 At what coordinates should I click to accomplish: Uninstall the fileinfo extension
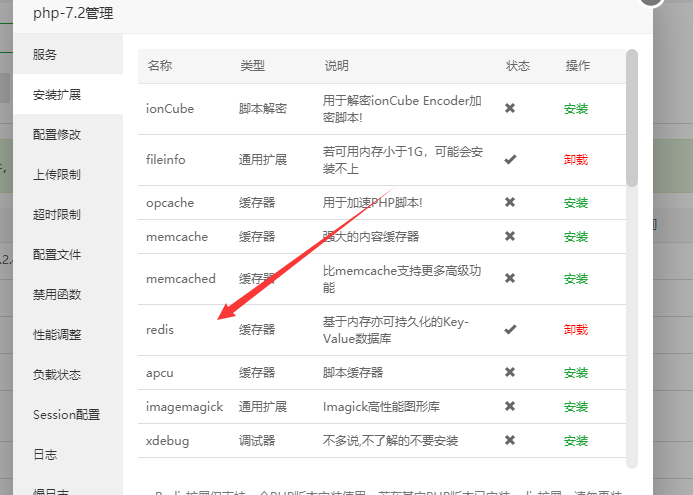coord(576,160)
